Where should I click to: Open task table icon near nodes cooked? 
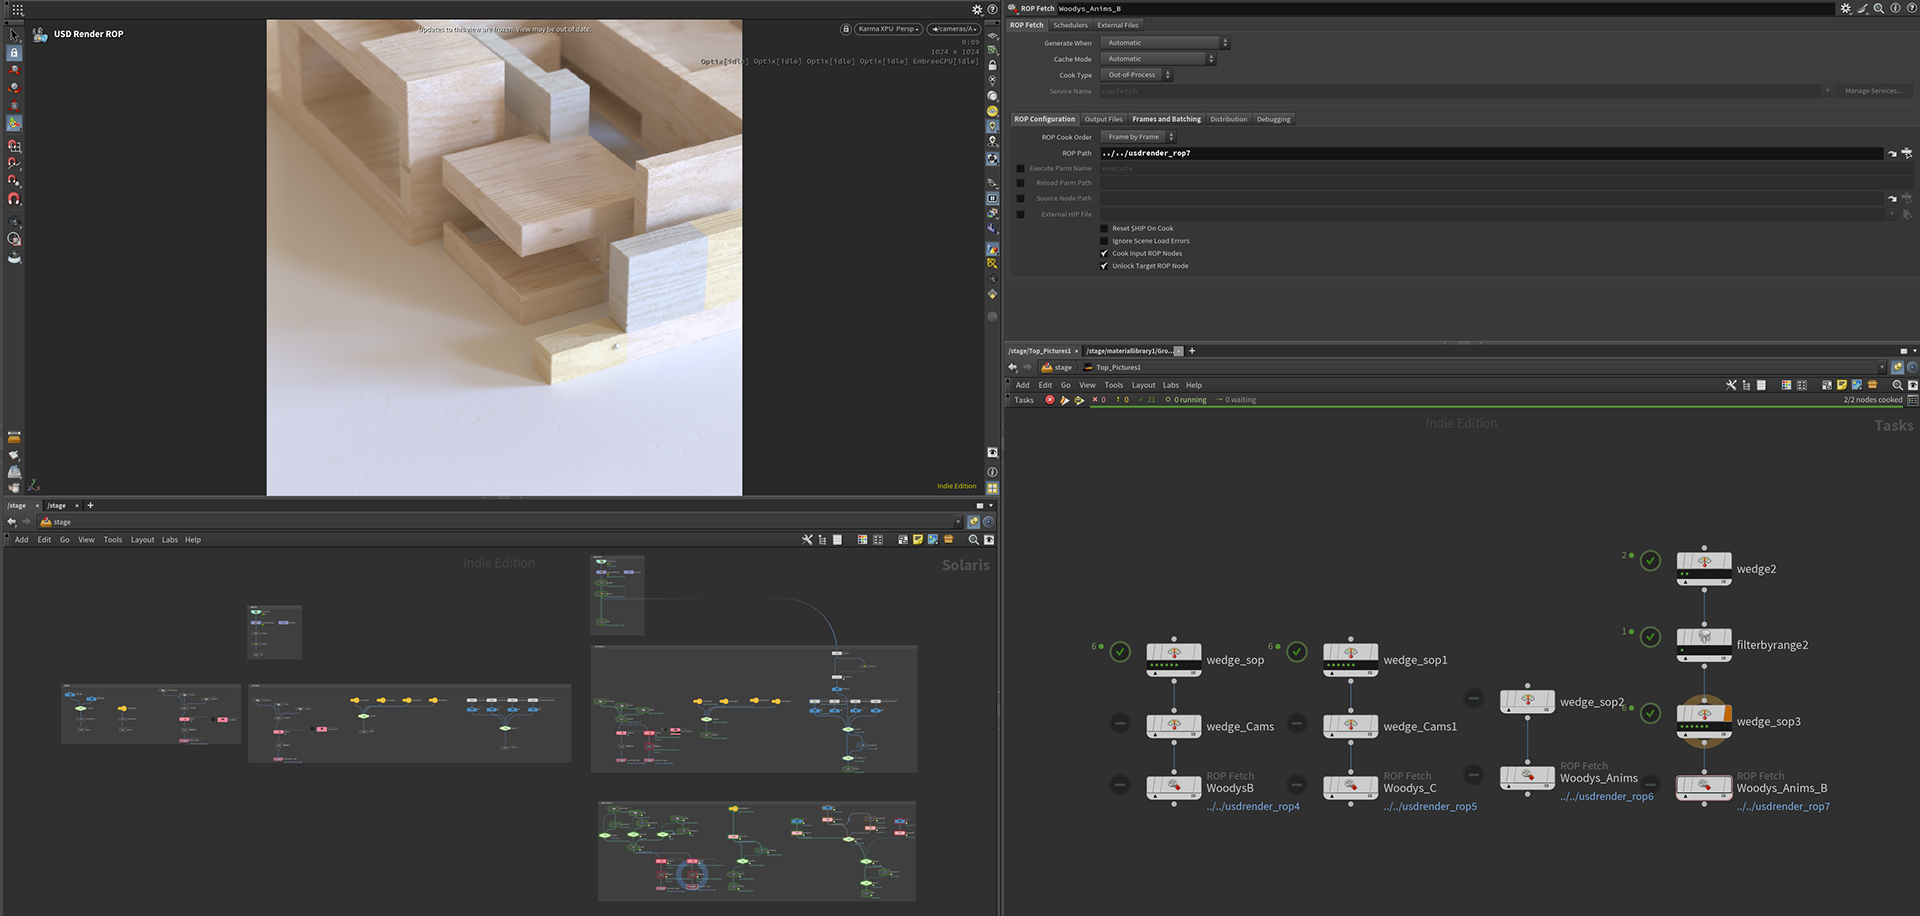pyautogui.click(x=1912, y=400)
